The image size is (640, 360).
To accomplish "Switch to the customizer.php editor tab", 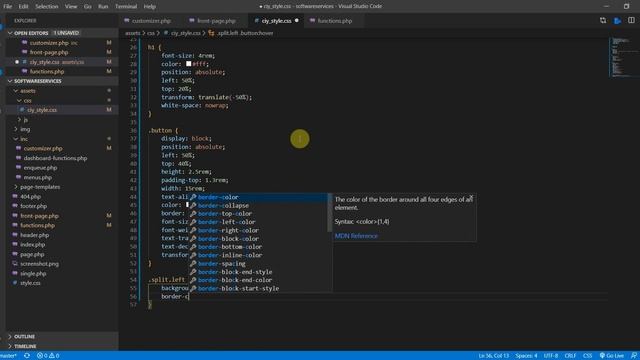I will pyautogui.click(x=151, y=21).
